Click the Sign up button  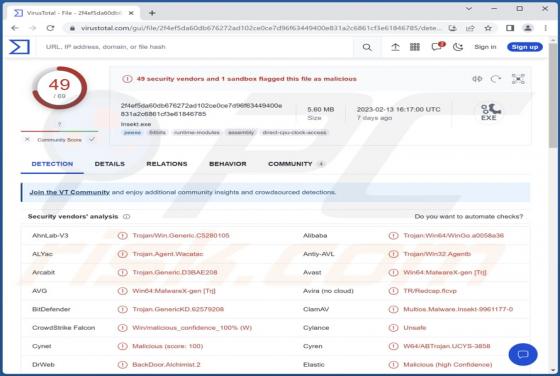(525, 47)
